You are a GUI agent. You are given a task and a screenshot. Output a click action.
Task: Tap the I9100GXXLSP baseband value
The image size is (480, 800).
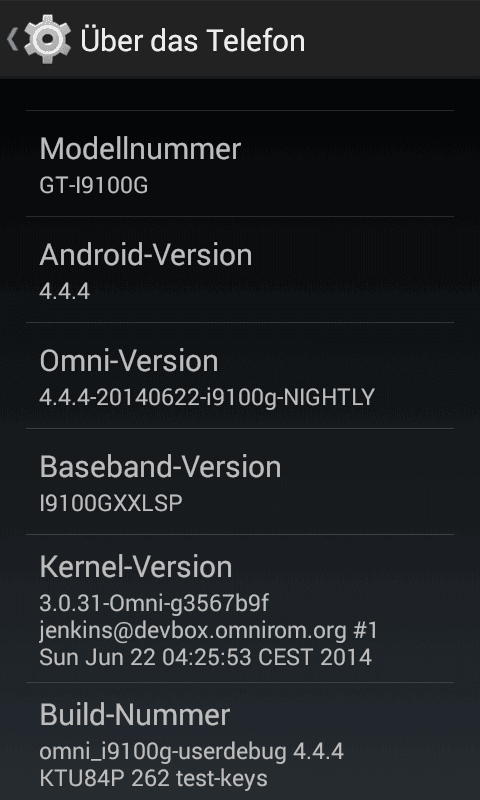coord(111,503)
